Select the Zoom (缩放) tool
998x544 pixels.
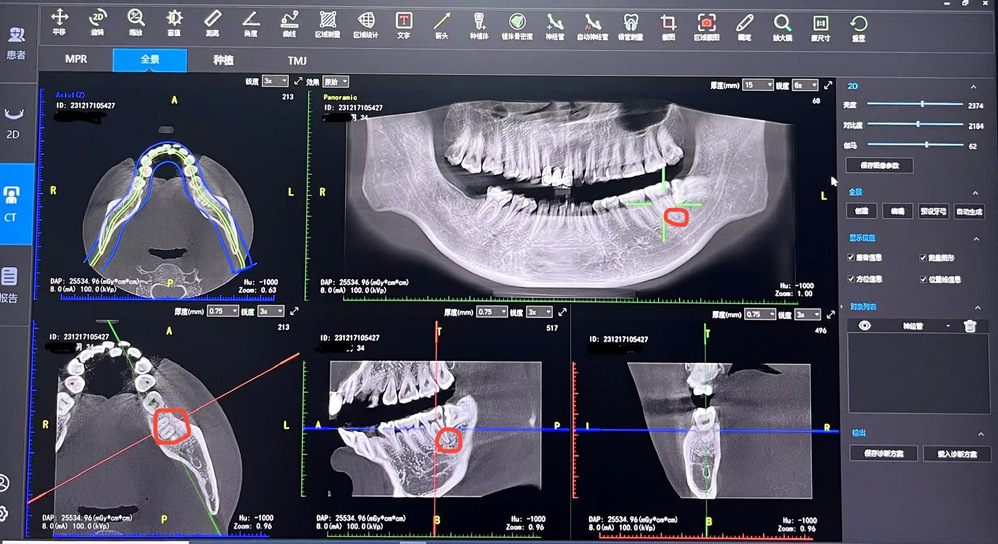tap(136, 22)
